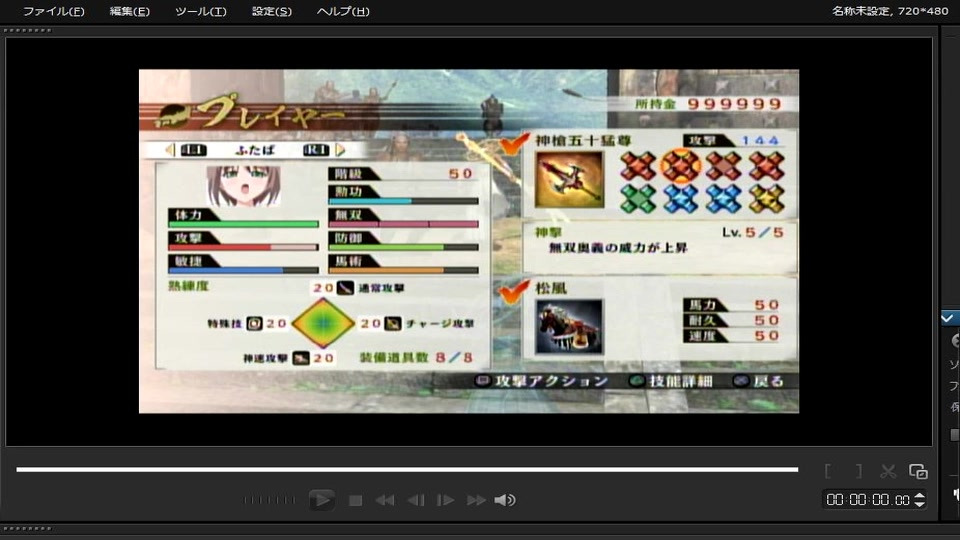
Task: Click the 神槍五十猛尊 weapon name
Action: pos(583,141)
